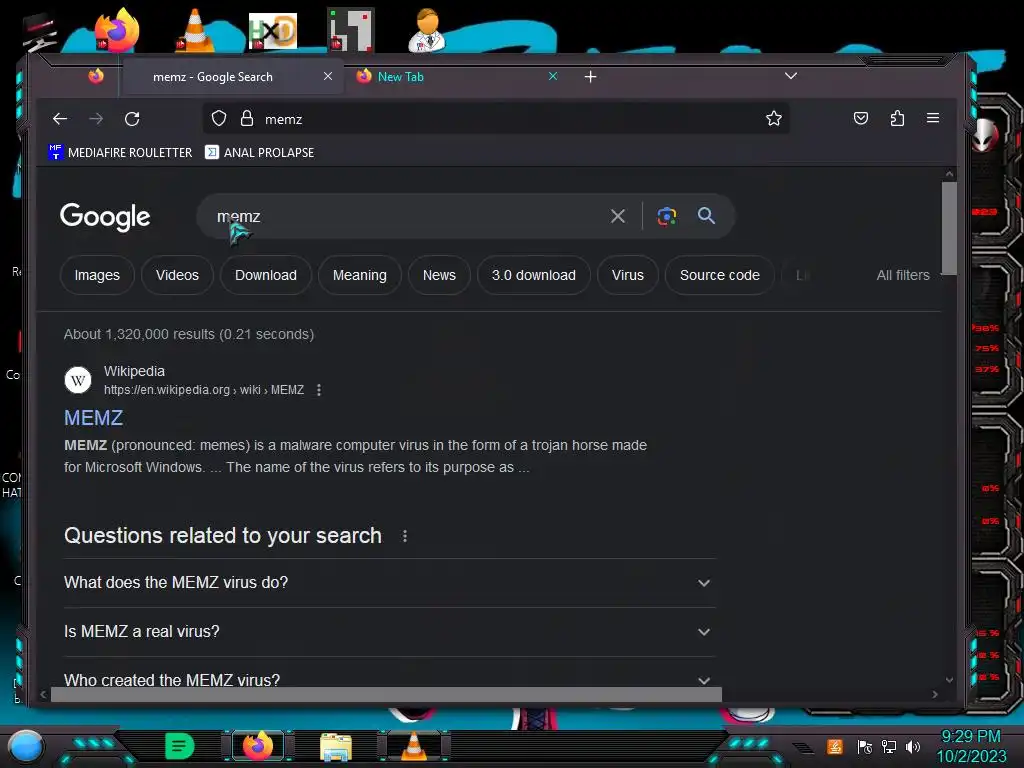This screenshot has width=1024, height=768.
Task: Click the Wikipedia favicon of result
Action: 78,380
